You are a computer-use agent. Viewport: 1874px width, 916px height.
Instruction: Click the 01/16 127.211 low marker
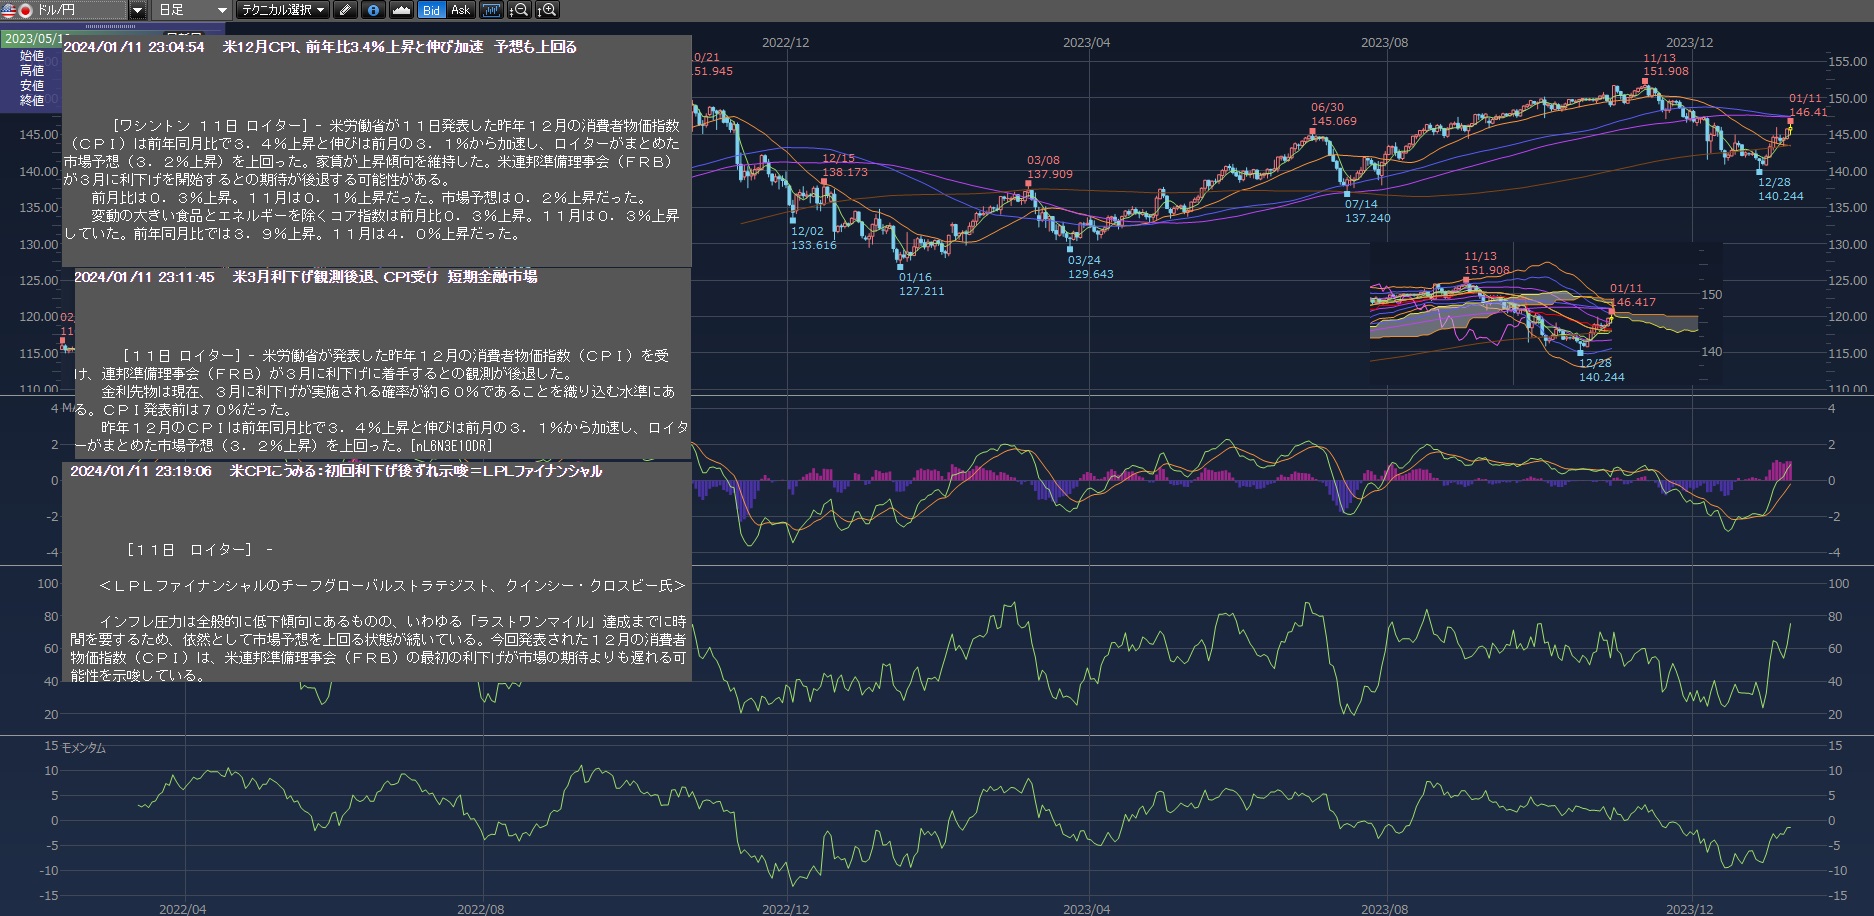point(920,284)
